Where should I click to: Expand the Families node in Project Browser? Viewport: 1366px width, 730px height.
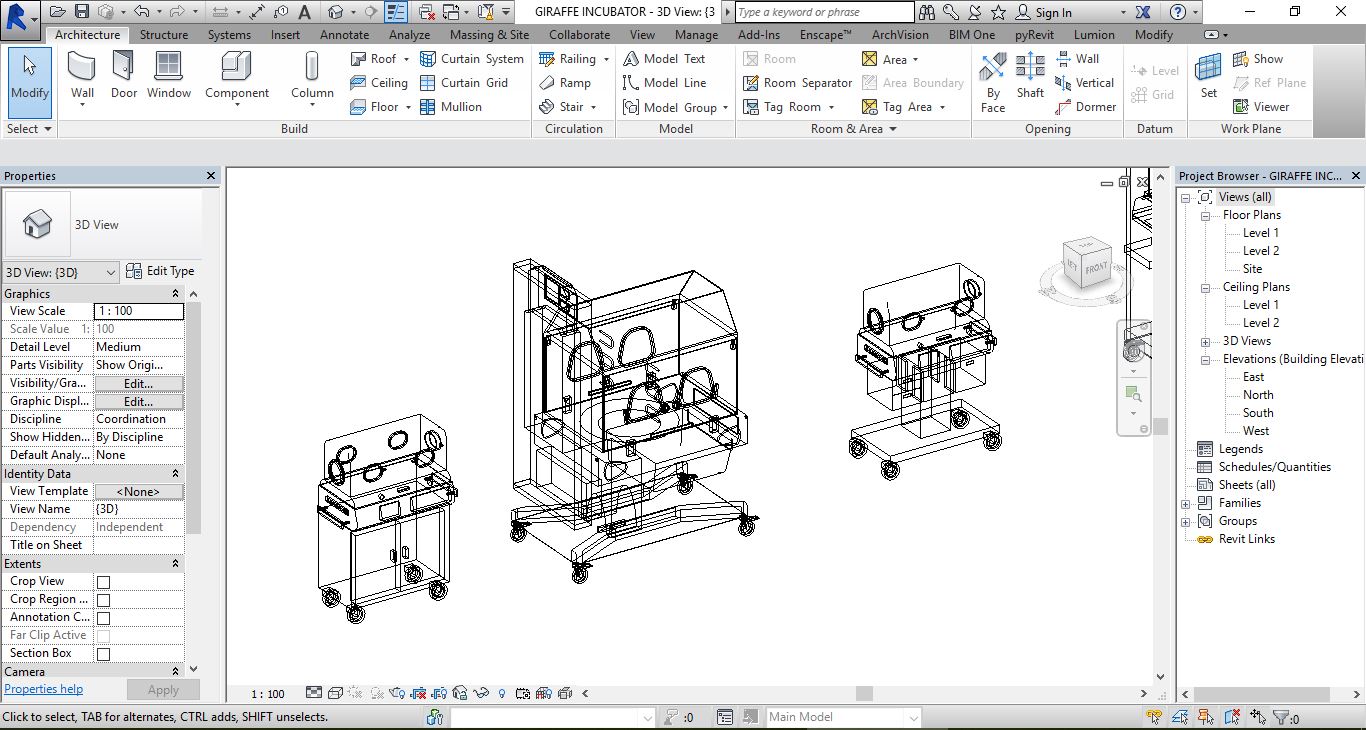tap(1186, 503)
